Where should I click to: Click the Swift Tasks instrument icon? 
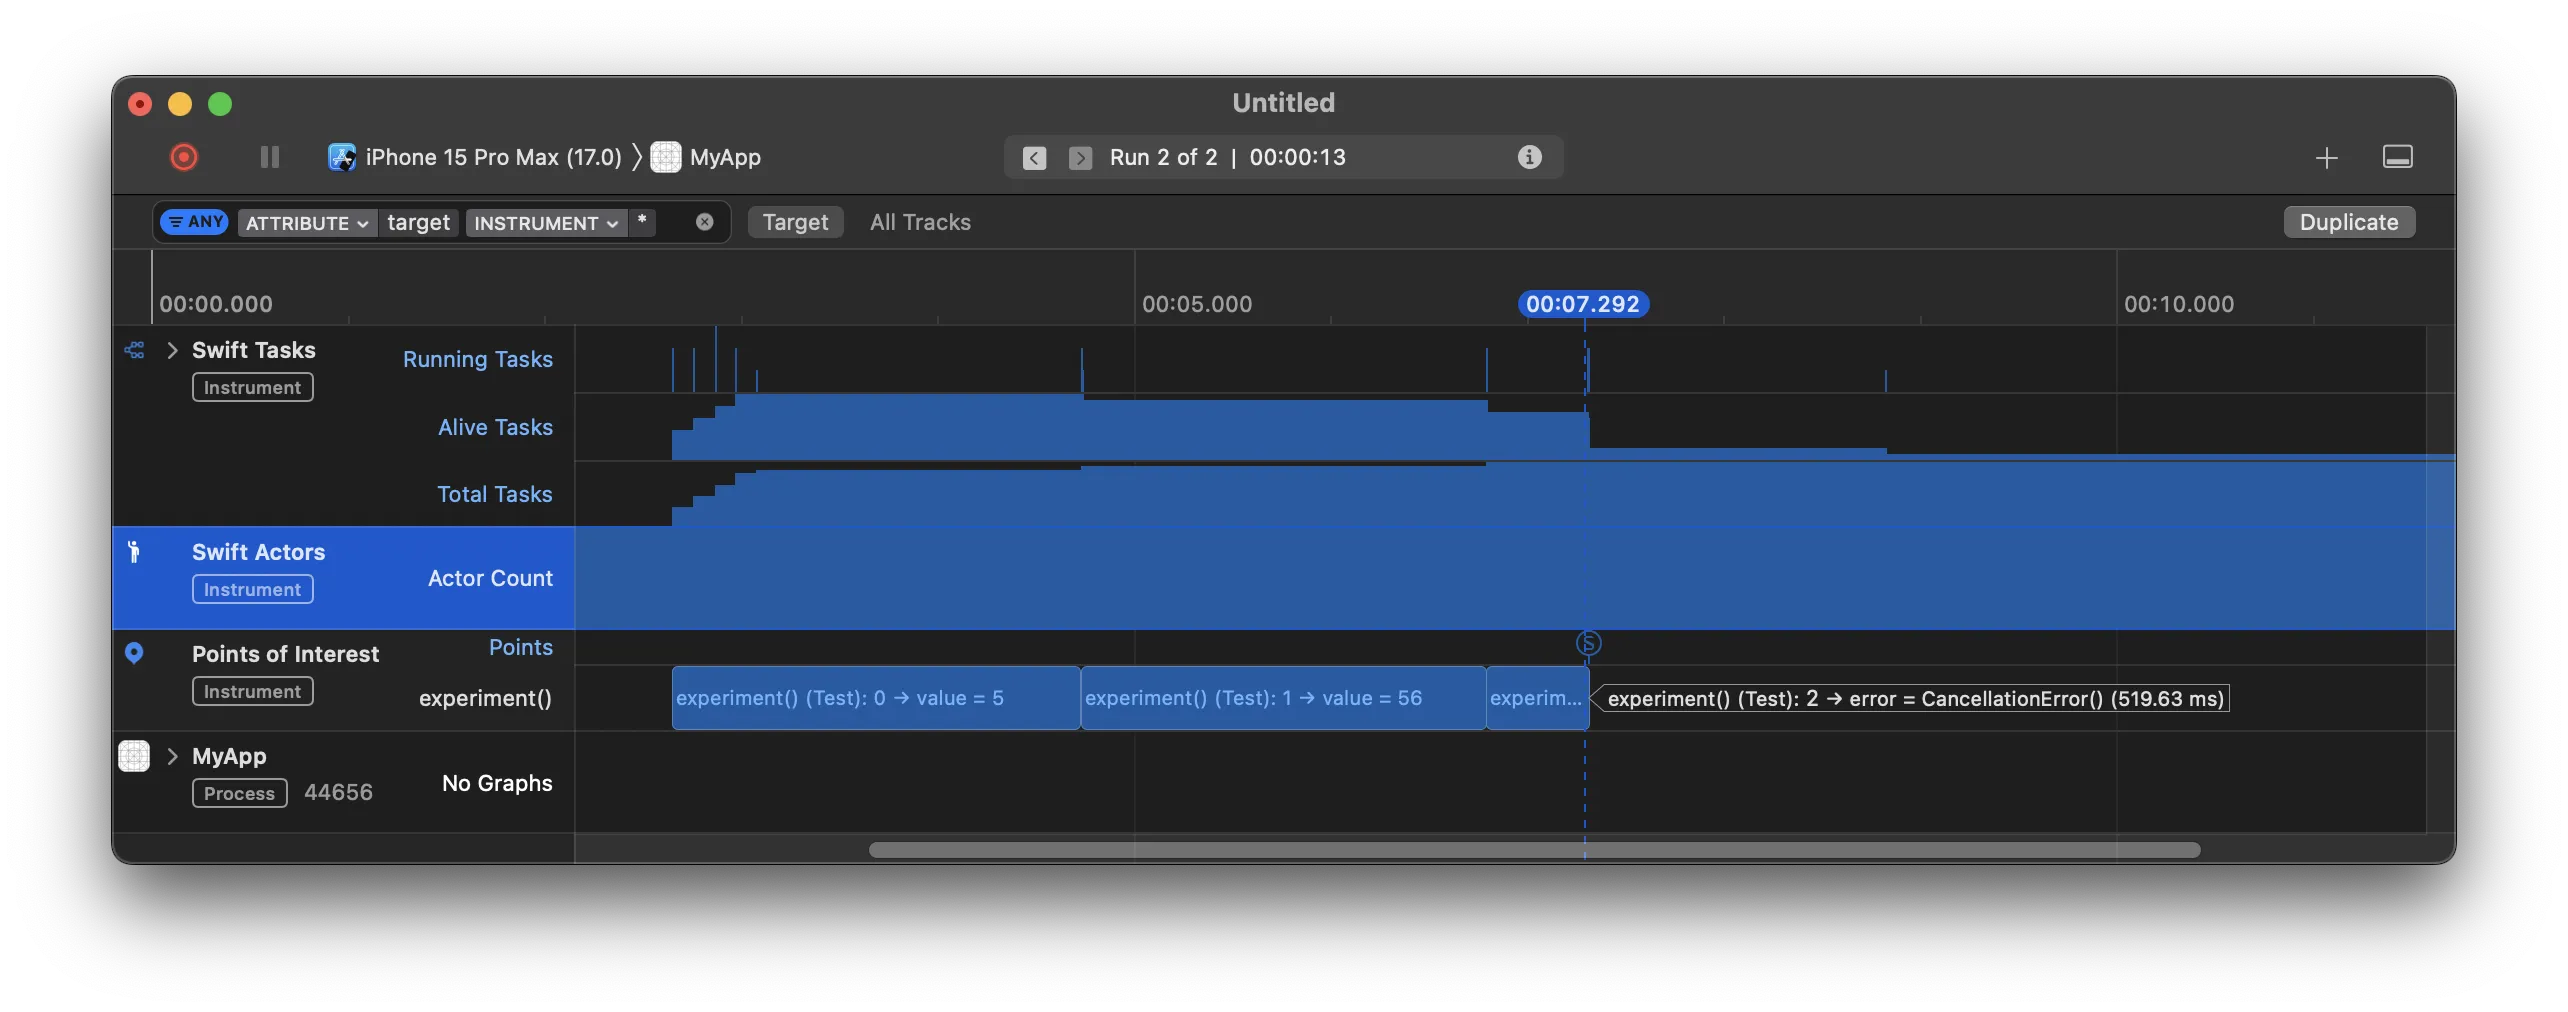coord(134,350)
